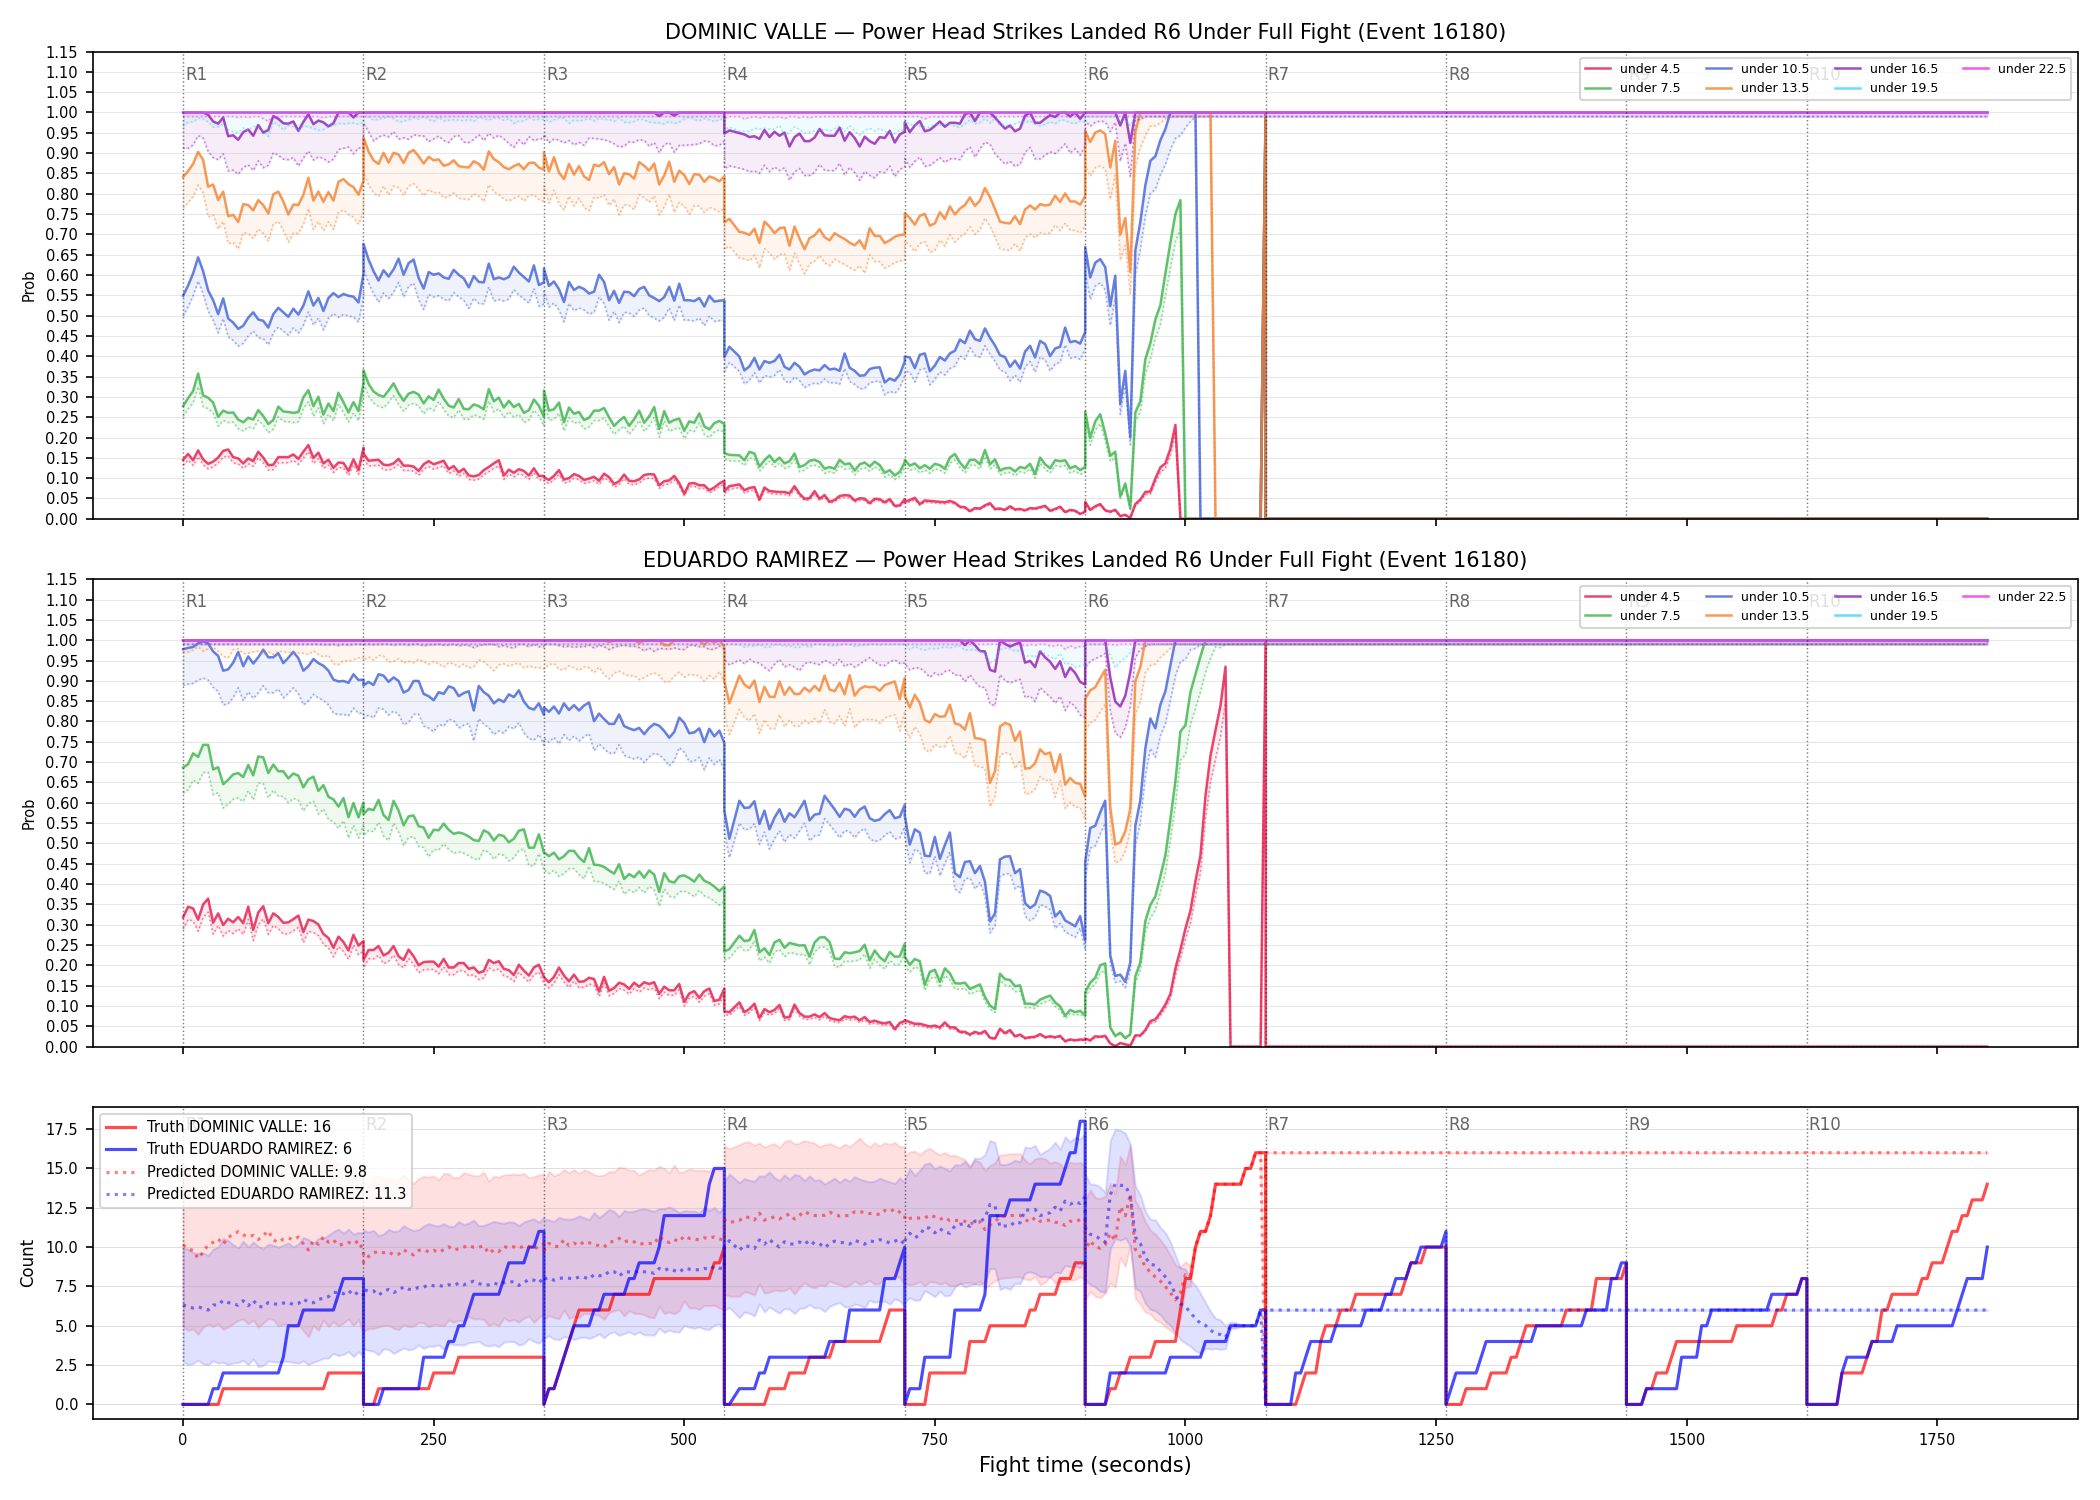Click the x-axis tick label '1500'
Viewport: 2100px width, 1500px height.
pyautogui.click(x=1687, y=1440)
